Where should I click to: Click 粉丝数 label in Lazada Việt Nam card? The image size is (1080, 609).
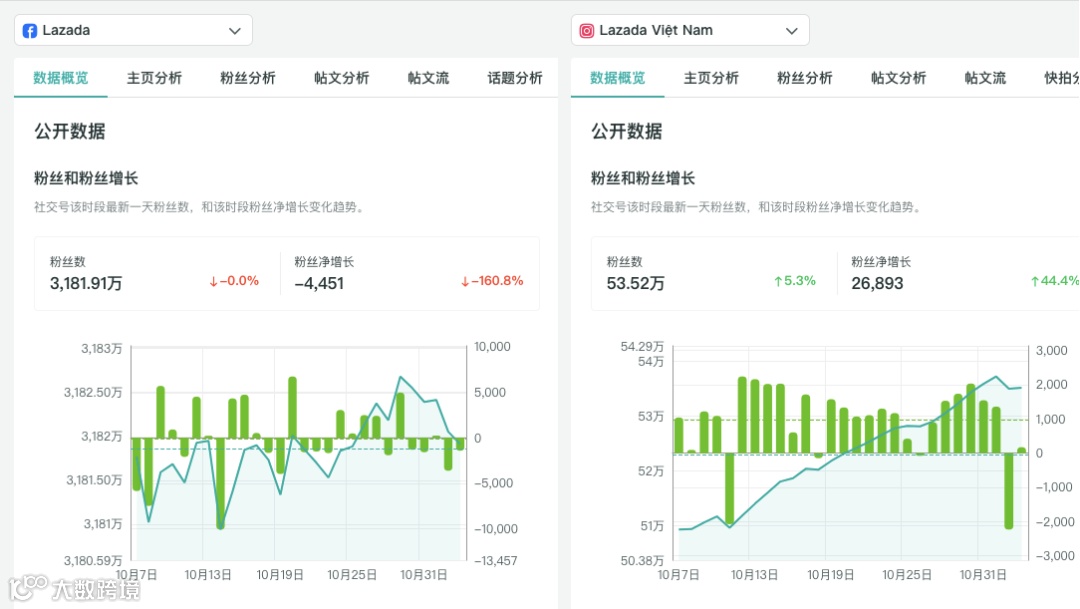coord(624,262)
